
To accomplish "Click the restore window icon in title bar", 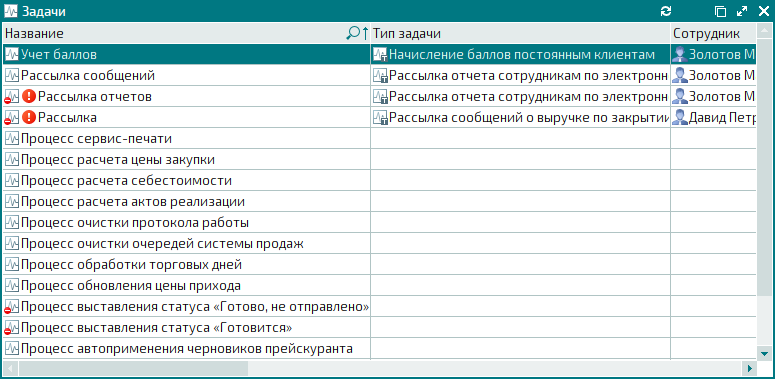I will (721, 11).
